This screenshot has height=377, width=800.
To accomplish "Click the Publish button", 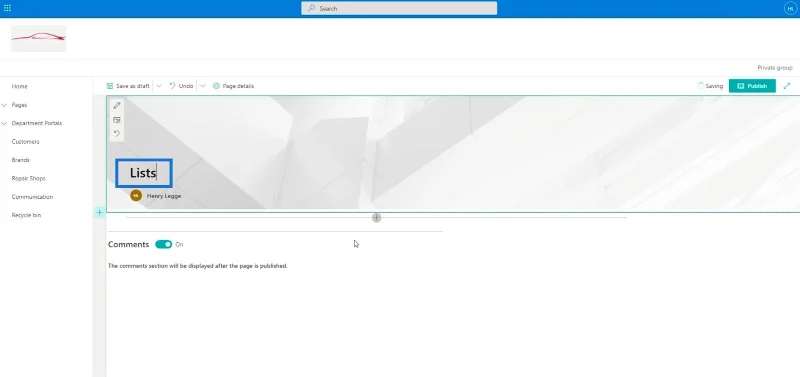I will point(752,86).
